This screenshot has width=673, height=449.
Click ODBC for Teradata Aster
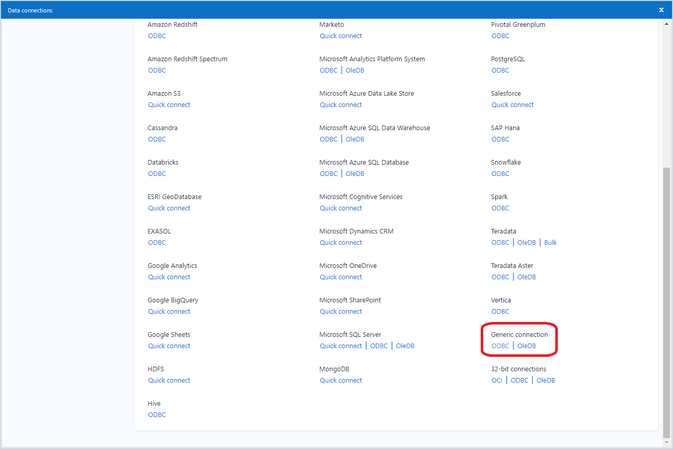click(x=500, y=277)
